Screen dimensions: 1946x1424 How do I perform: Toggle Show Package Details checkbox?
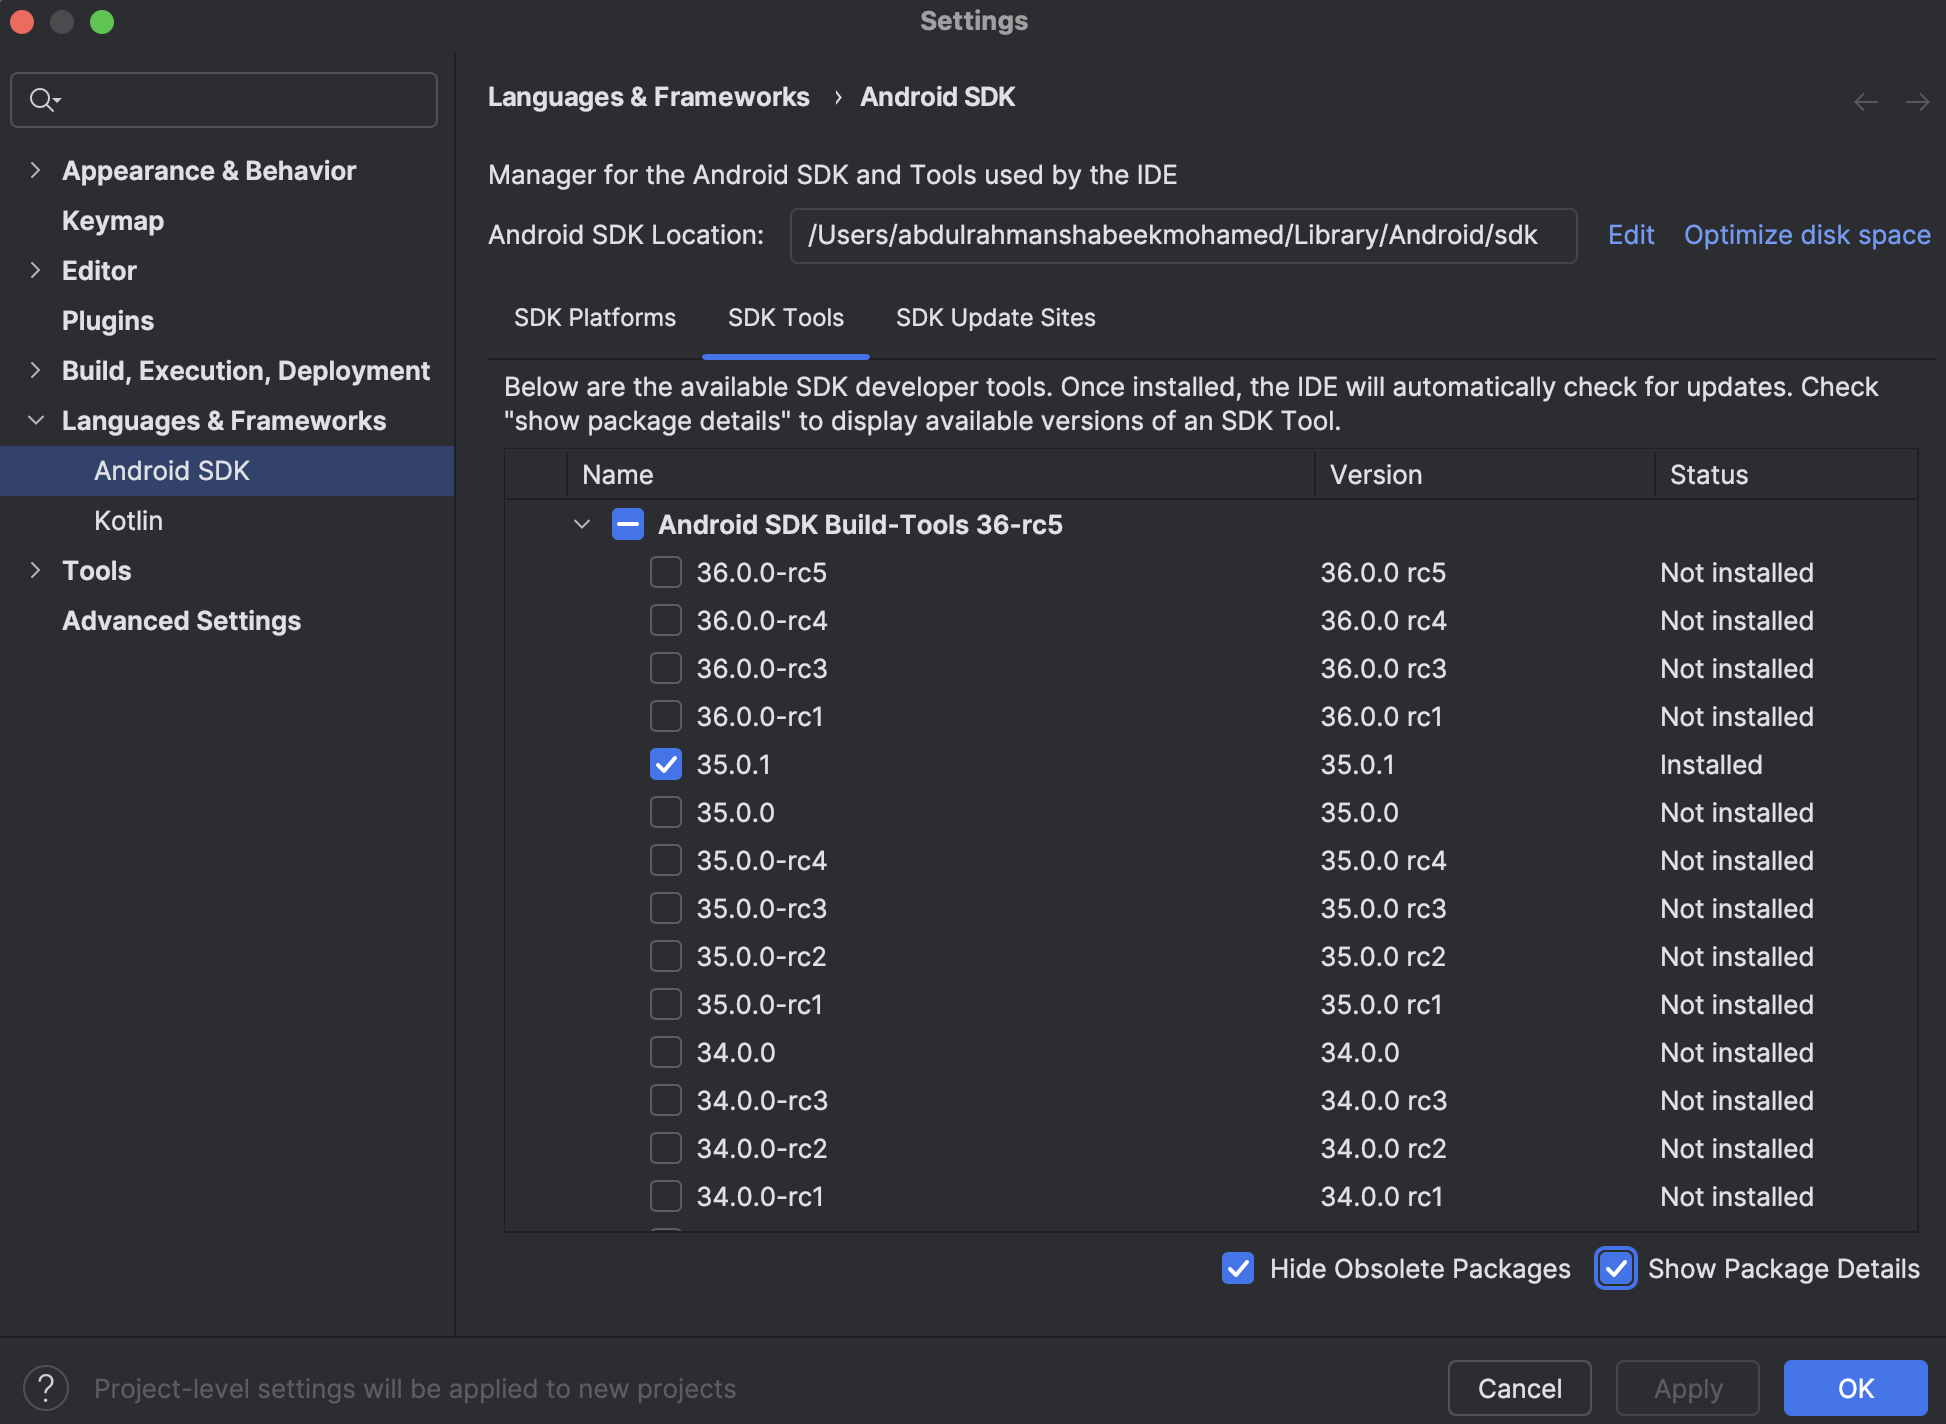tap(1616, 1268)
